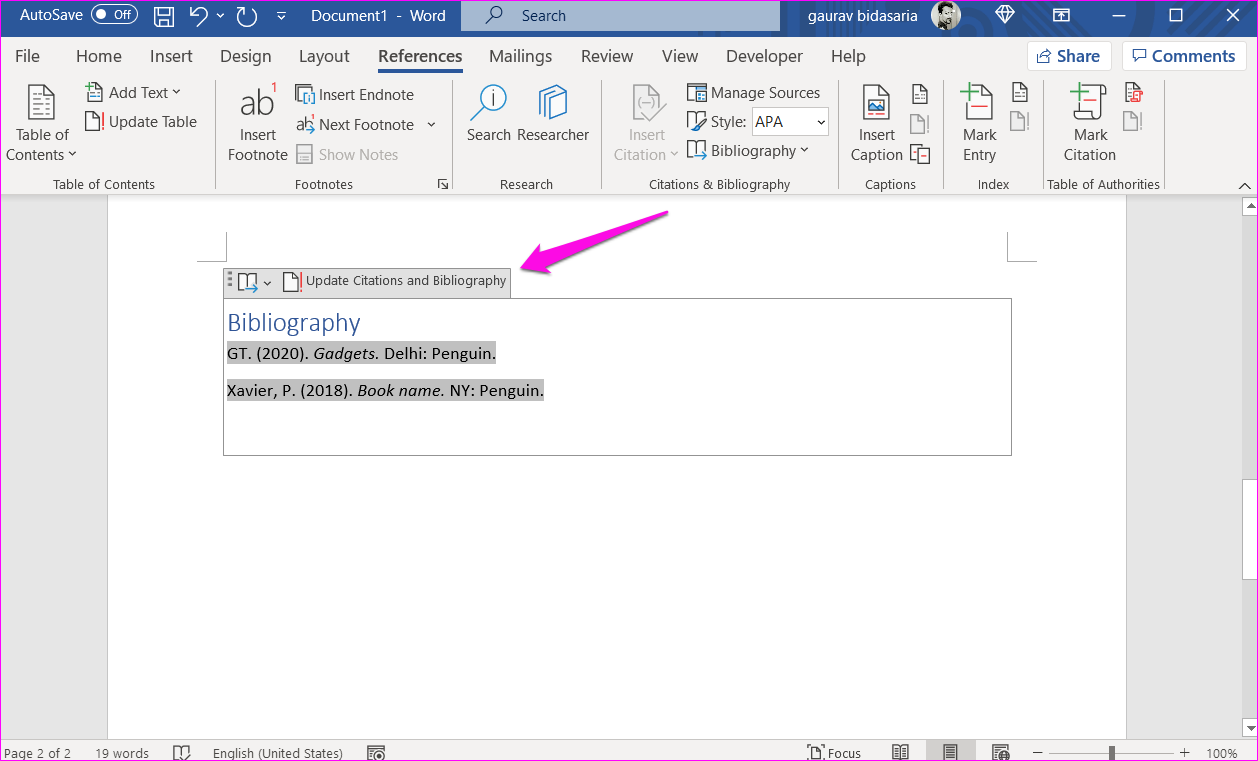Click the Insert Caption button

pos(877,124)
